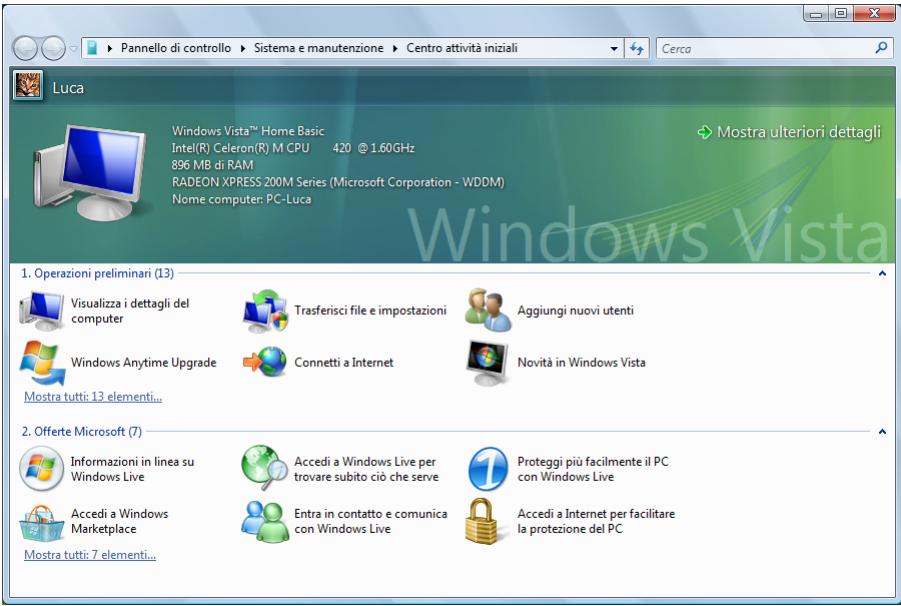Open the Windows Anytime Upgrade icon
Image resolution: width=901 pixels, height=606 pixels.
pyautogui.click(x=42, y=362)
